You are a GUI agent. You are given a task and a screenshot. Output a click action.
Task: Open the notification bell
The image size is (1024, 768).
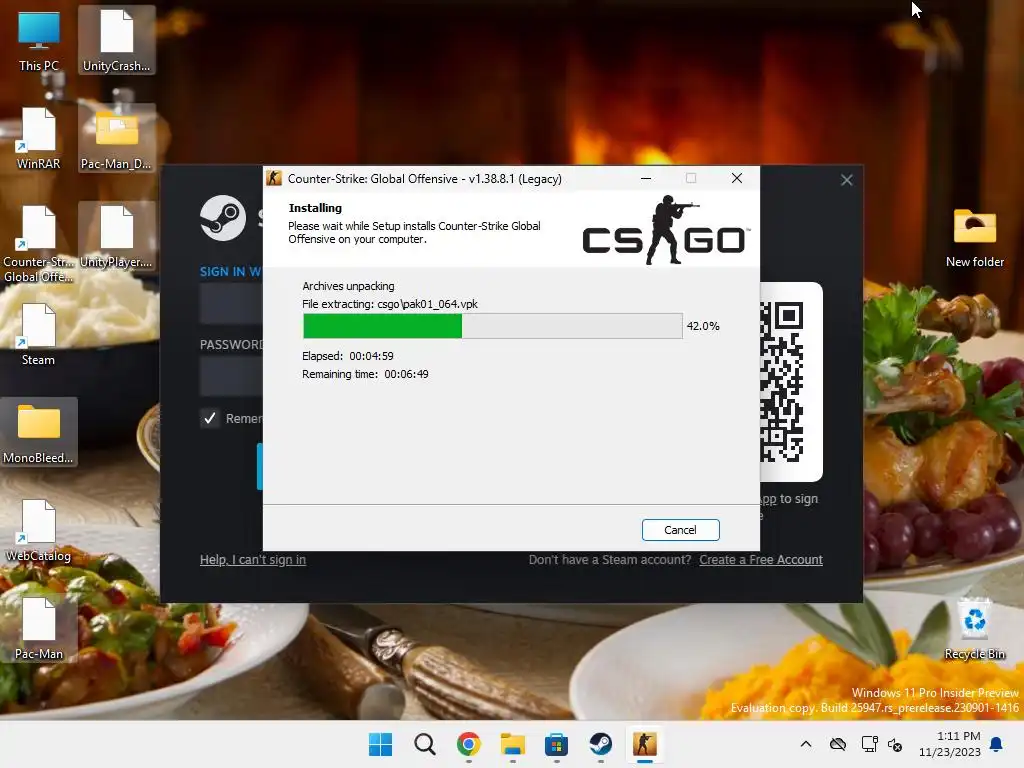(x=997, y=744)
